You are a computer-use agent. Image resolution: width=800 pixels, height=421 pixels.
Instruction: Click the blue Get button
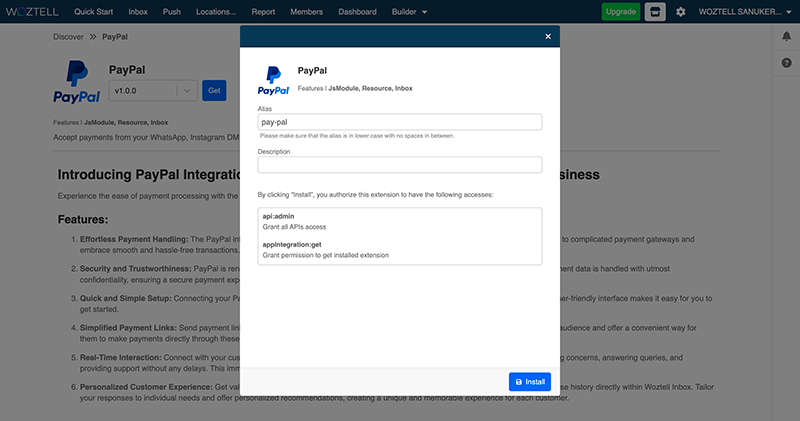click(214, 90)
